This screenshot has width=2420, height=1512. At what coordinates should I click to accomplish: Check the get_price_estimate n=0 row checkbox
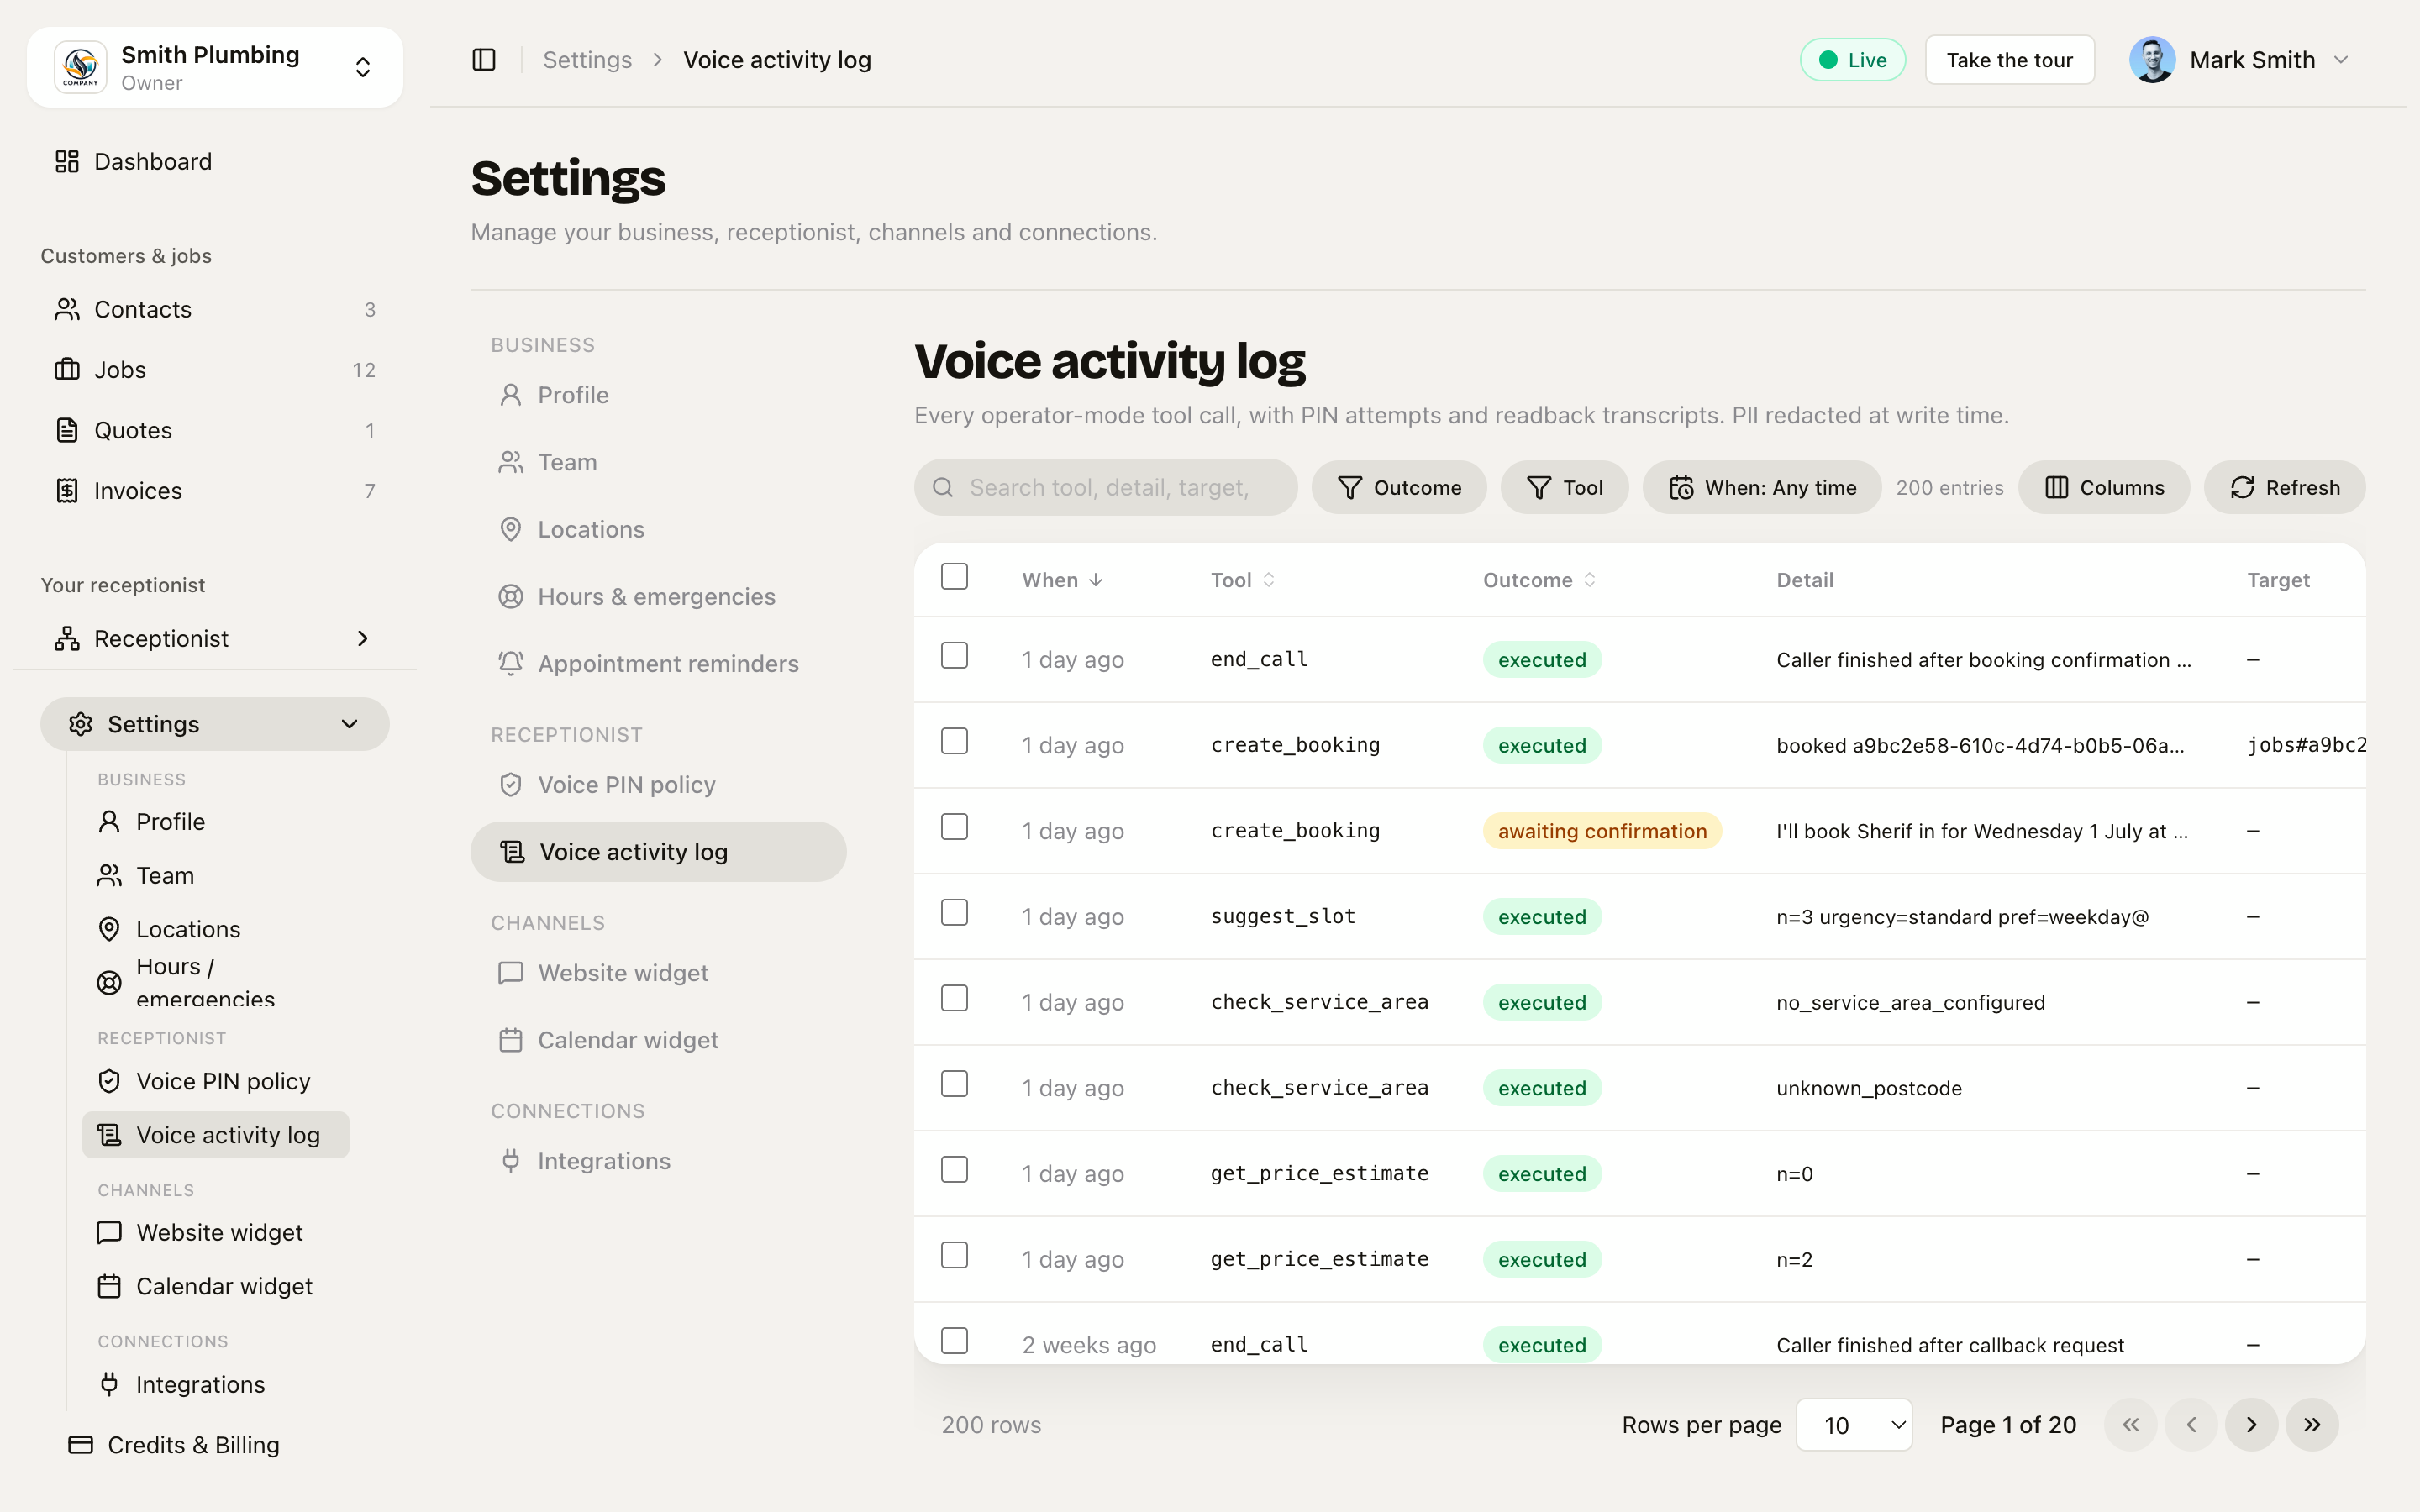click(955, 1170)
